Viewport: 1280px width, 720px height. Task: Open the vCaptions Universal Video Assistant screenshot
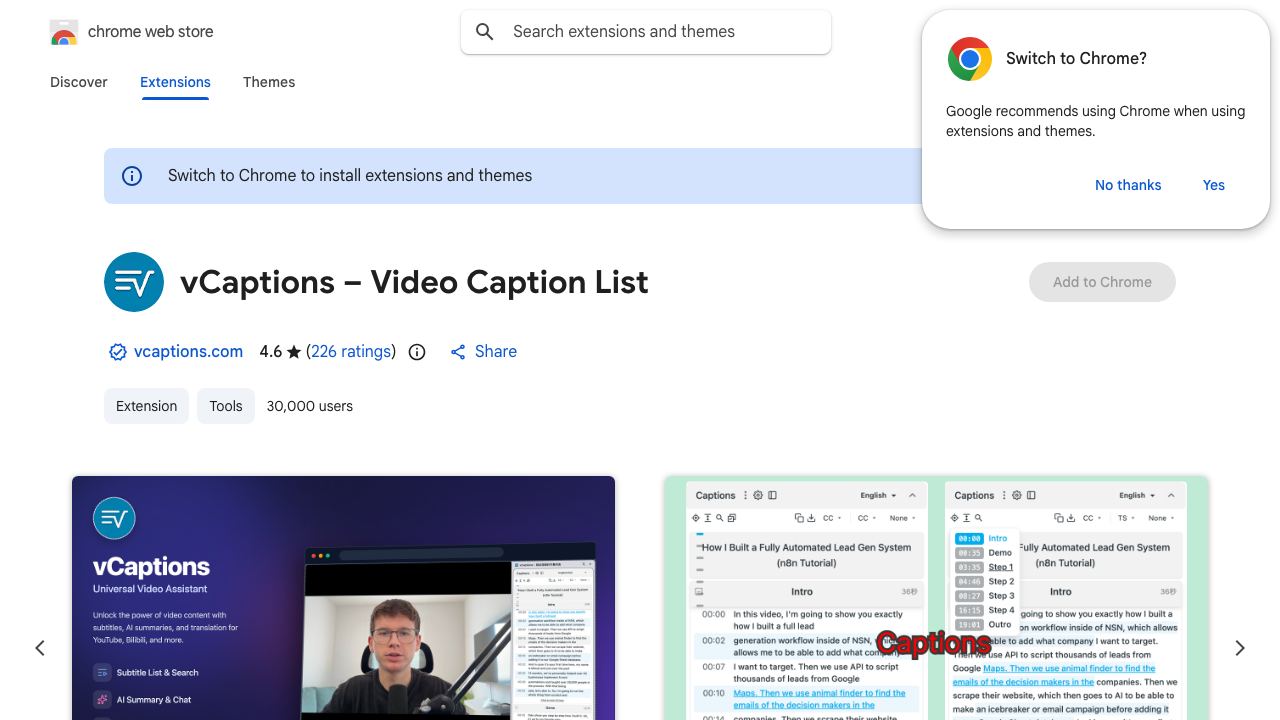tap(343, 598)
